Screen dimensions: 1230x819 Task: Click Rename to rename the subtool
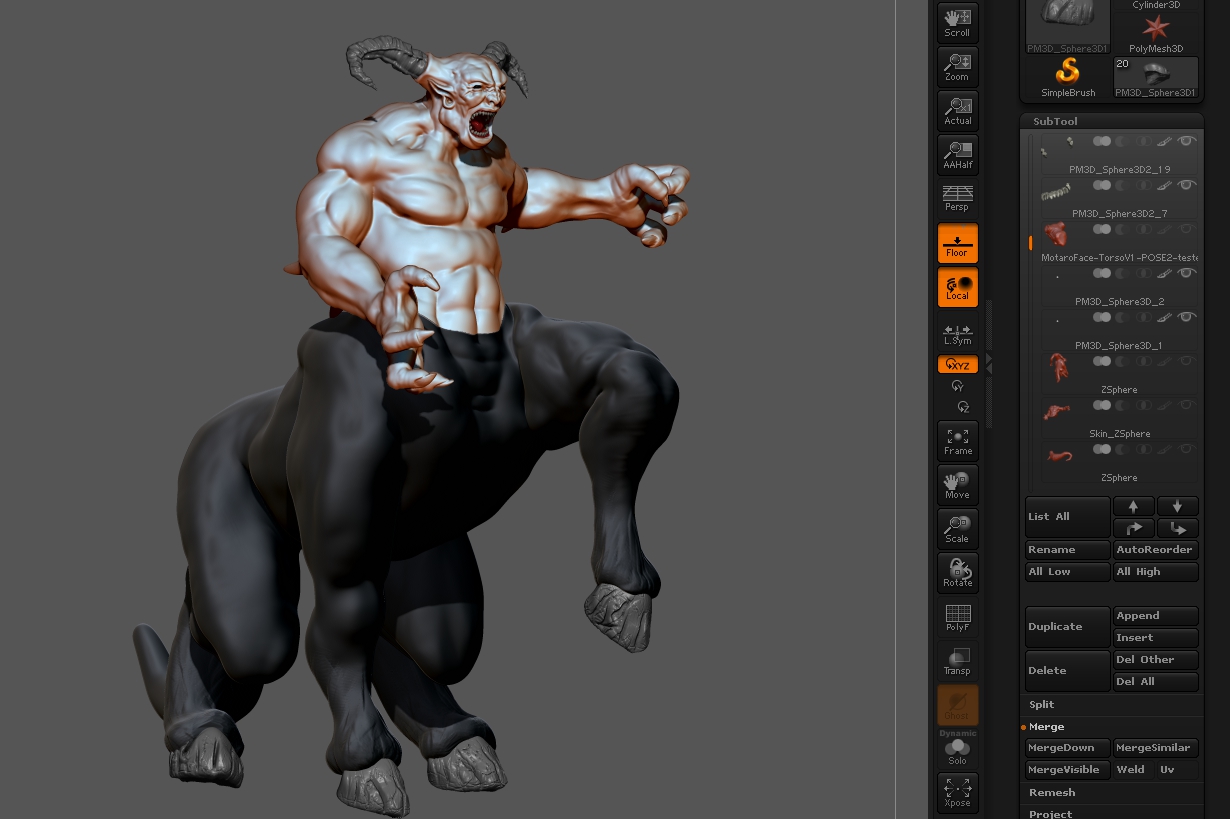click(x=1068, y=550)
